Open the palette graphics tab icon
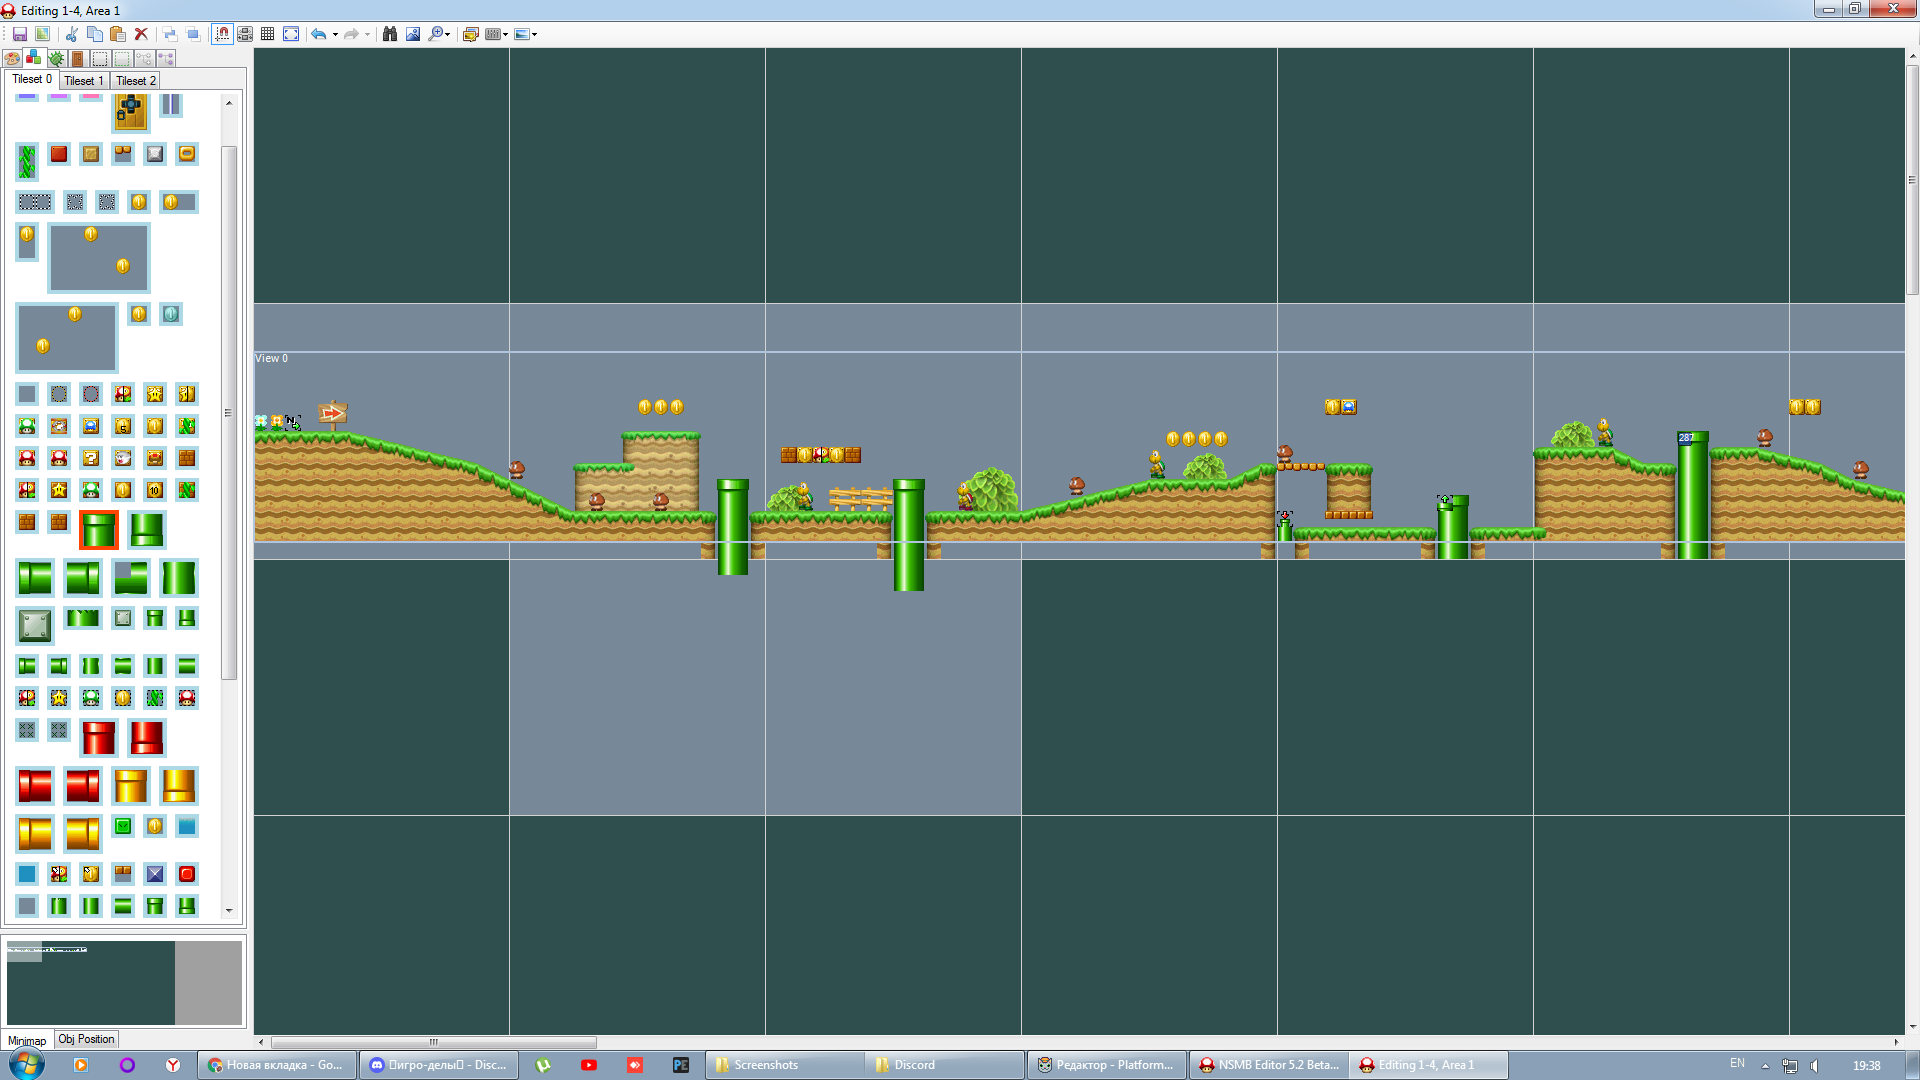The width and height of the screenshot is (1920, 1080). tap(13, 59)
